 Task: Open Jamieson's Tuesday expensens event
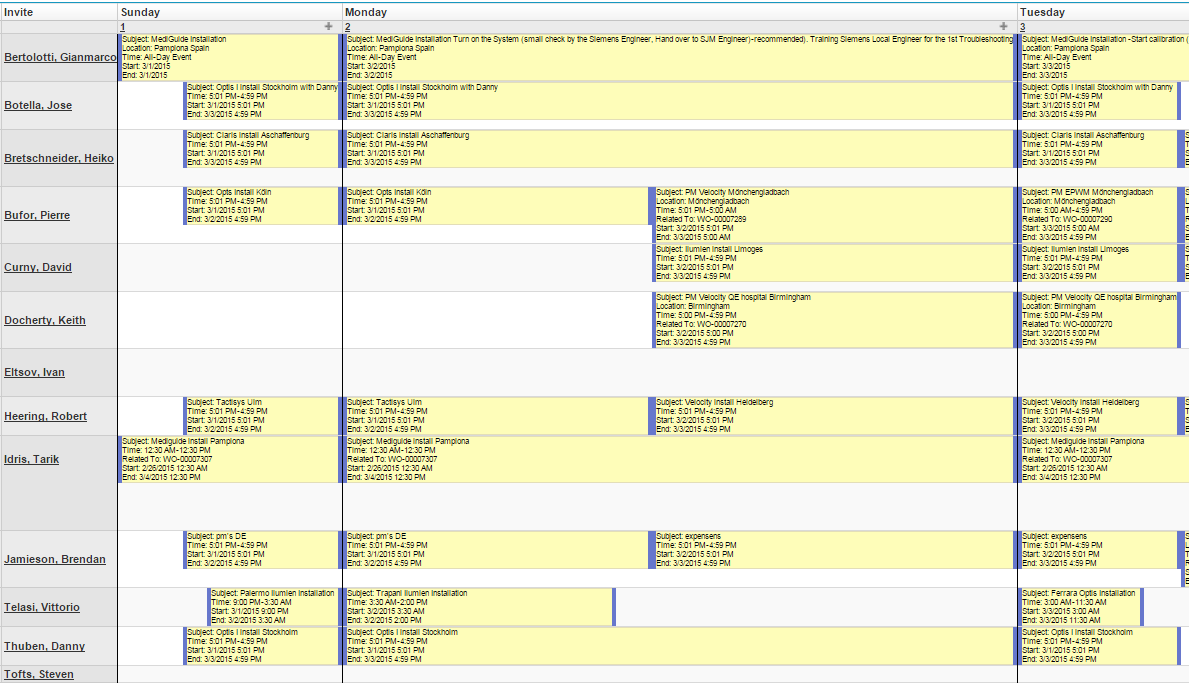pos(1101,550)
